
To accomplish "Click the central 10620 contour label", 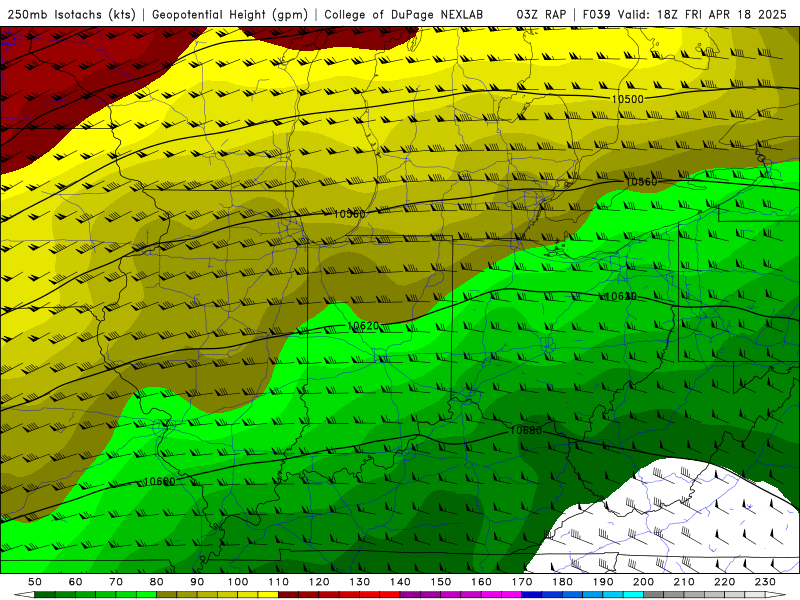I will [363, 326].
